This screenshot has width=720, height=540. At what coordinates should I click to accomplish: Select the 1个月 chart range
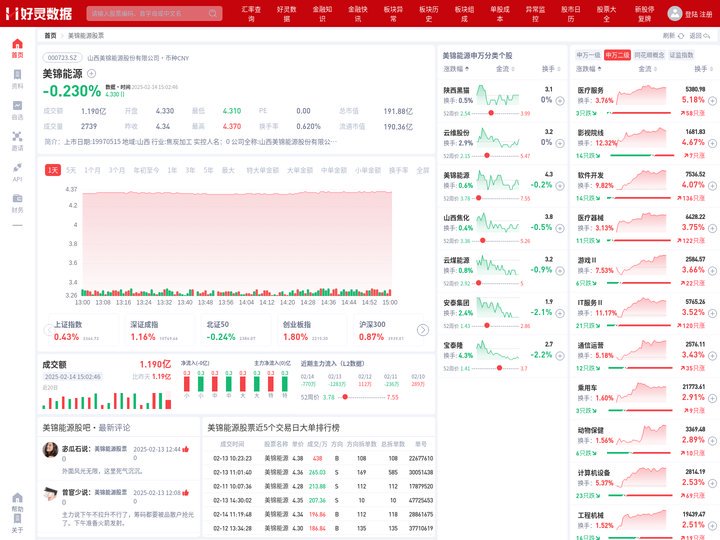(x=92, y=170)
